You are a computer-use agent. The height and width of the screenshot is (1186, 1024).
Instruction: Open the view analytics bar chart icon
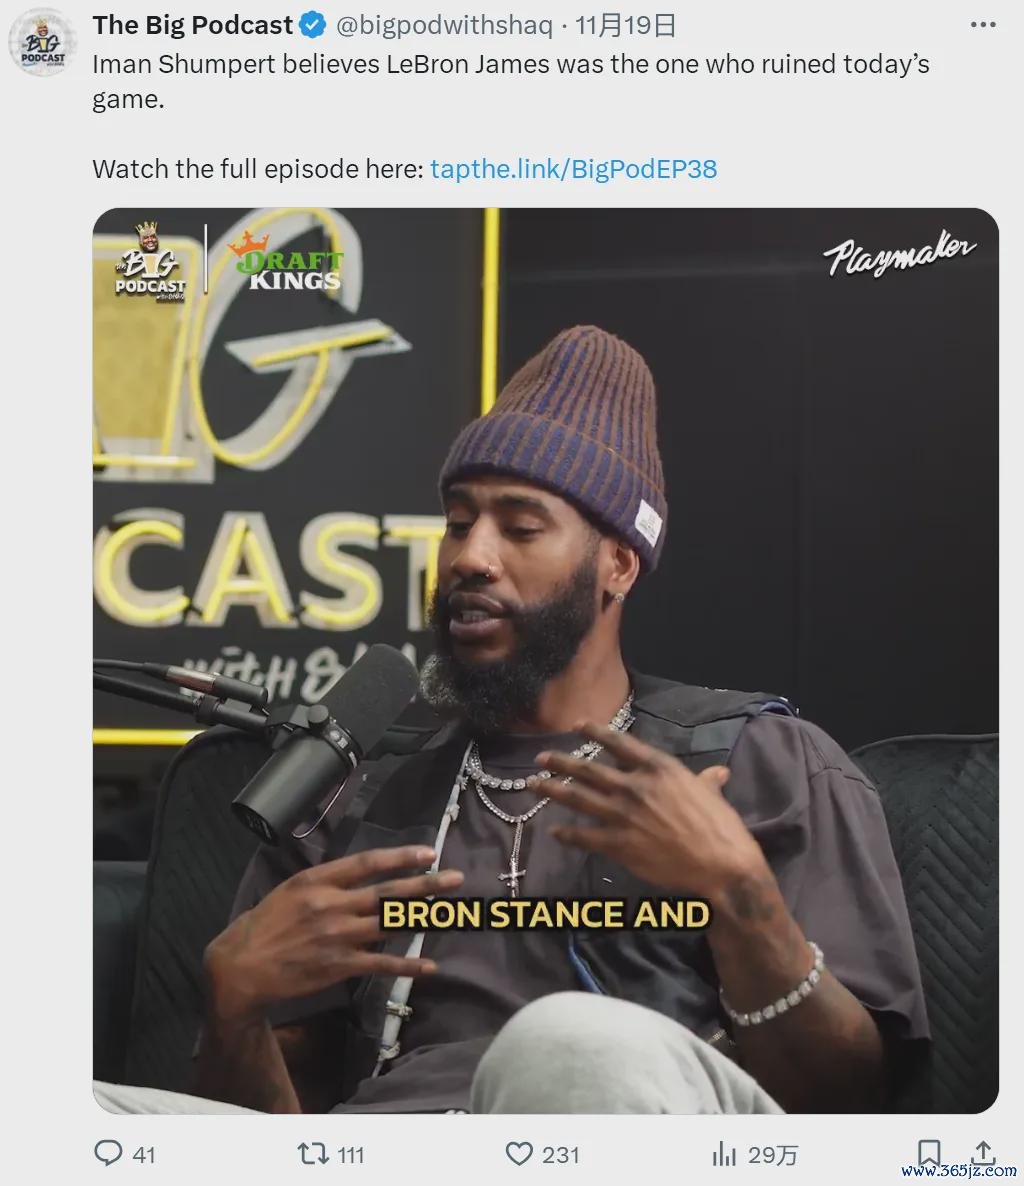724,1154
